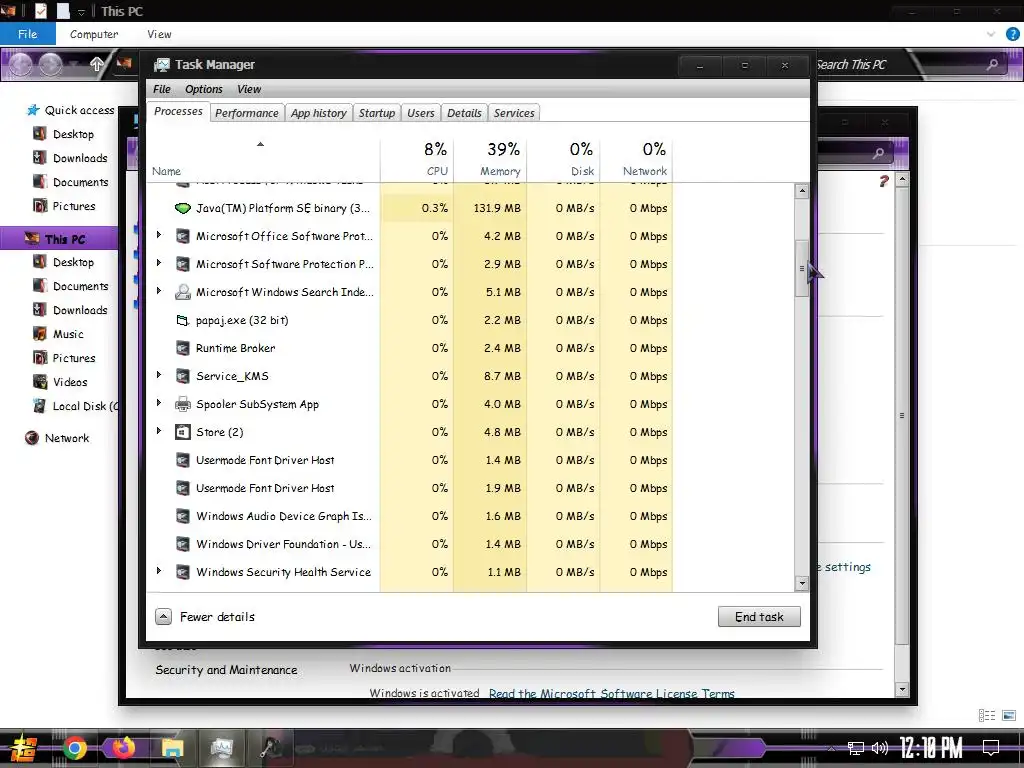1024x768 pixels.
Task: Click the large icons view button in Explorer
Action: point(1009,716)
